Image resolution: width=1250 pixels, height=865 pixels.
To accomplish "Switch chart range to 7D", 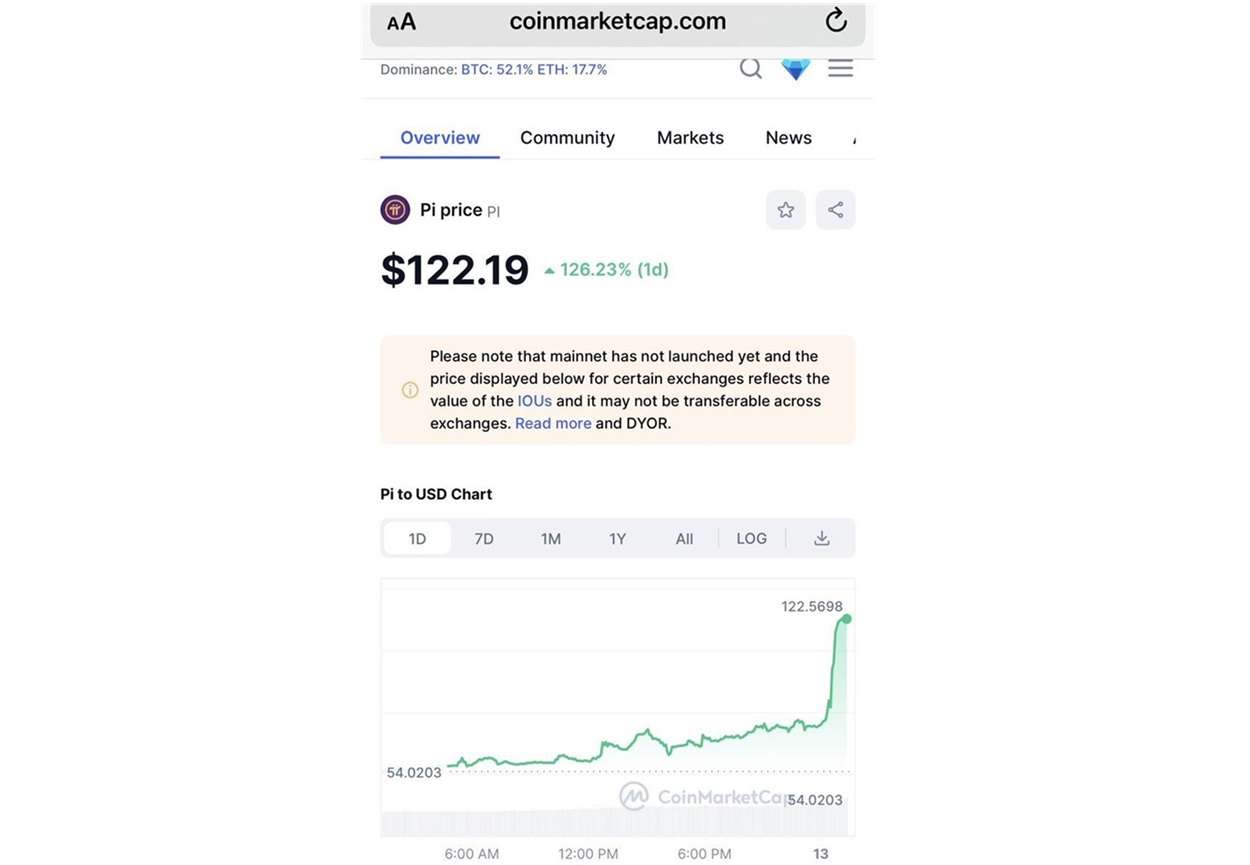I will click(484, 538).
